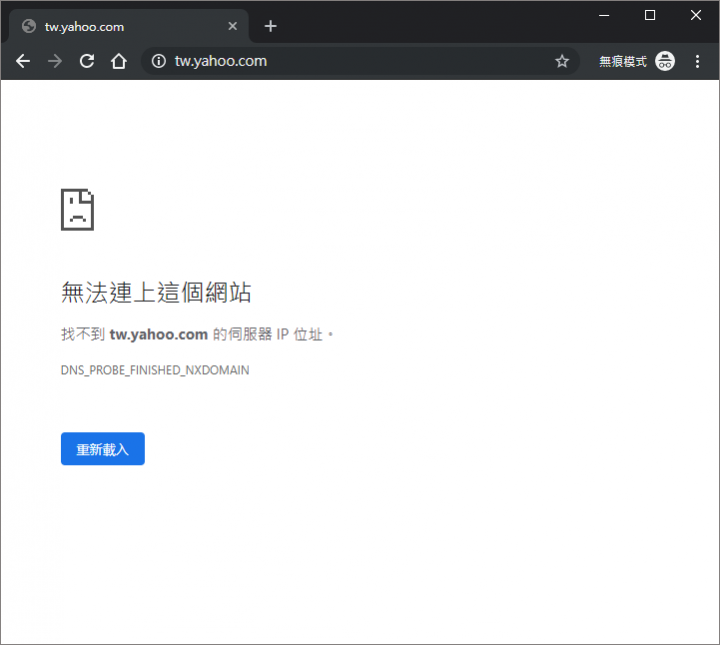Bookmark this page with the star icon
Image resolution: width=720 pixels, height=645 pixels.
pyautogui.click(x=562, y=61)
